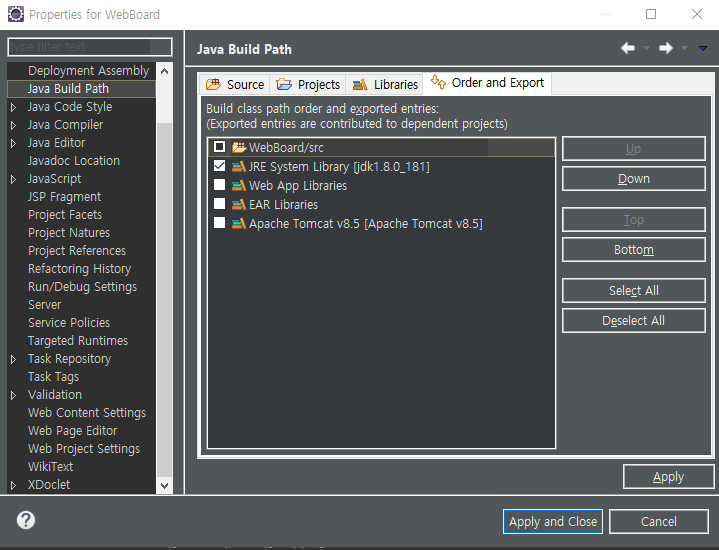This screenshot has width=719, height=550.
Task: Click the Bottom button
Action: 634,250
